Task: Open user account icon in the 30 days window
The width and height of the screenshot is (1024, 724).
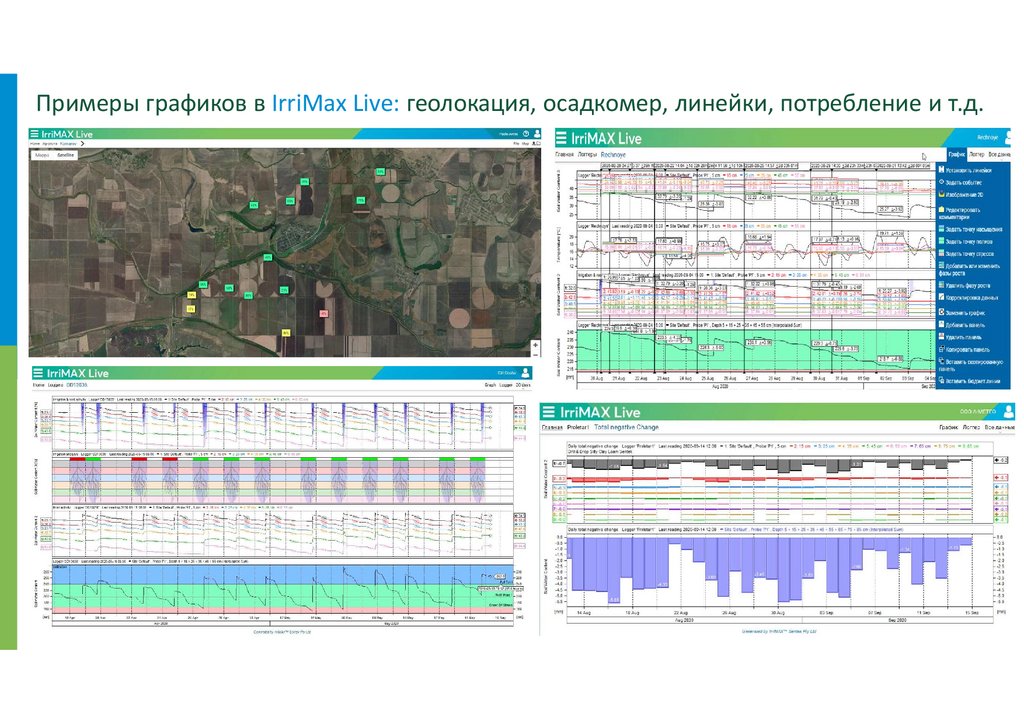Action: point(526,373)
